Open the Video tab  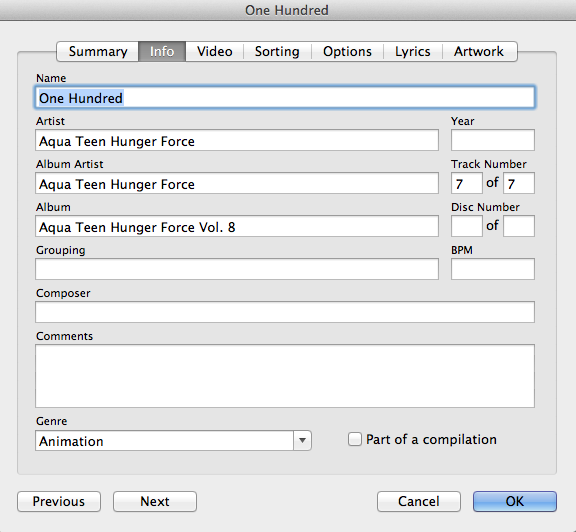pos(215,51)
